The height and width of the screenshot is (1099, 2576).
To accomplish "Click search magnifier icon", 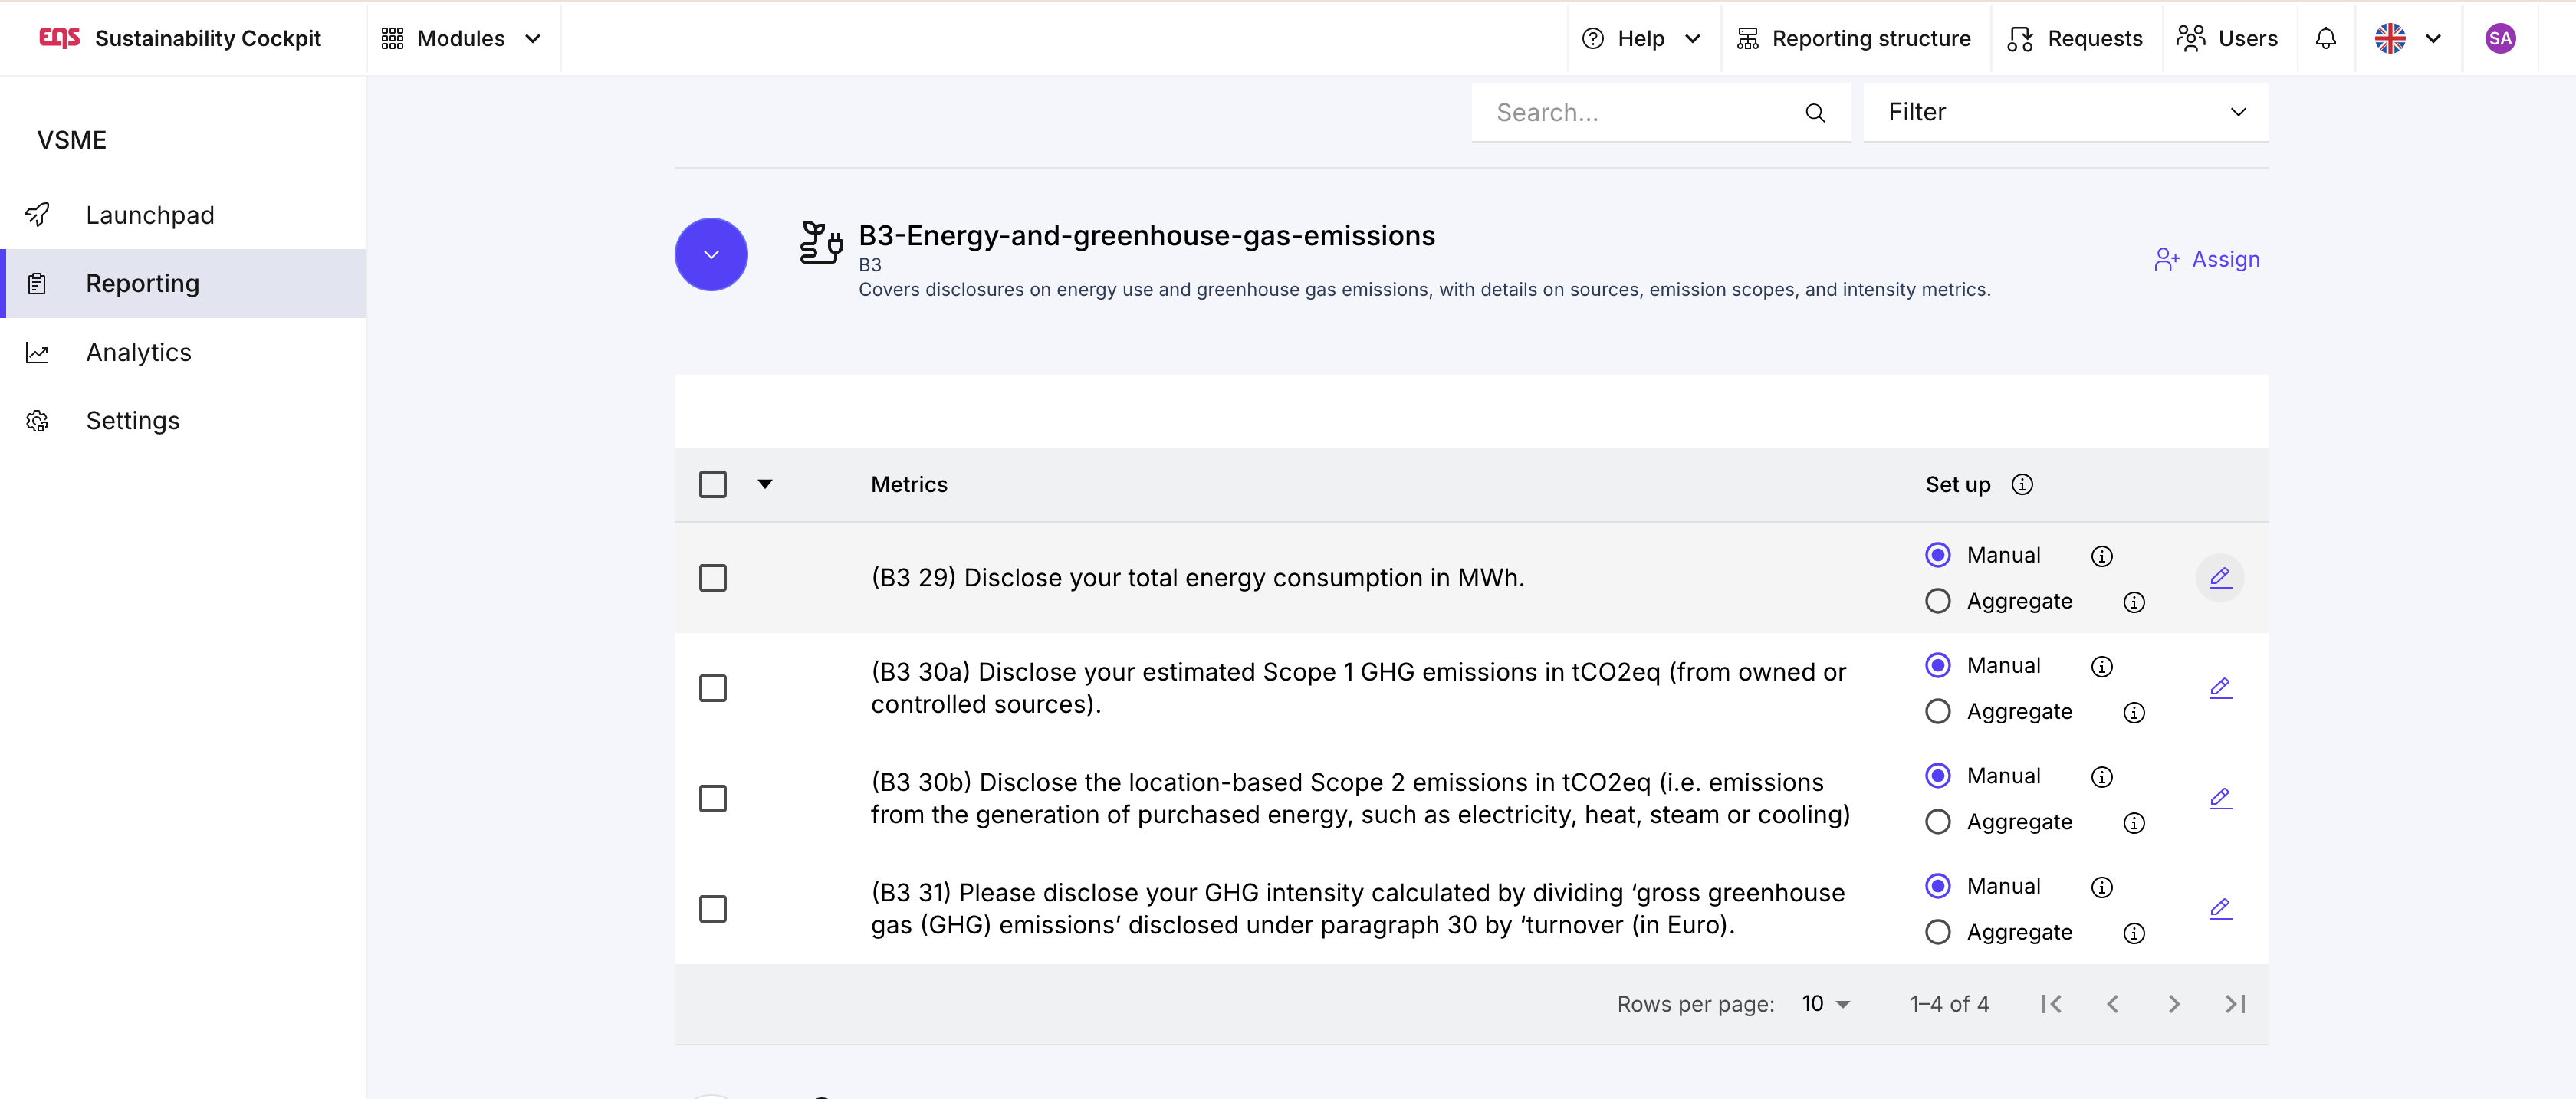I will 1814,113.
